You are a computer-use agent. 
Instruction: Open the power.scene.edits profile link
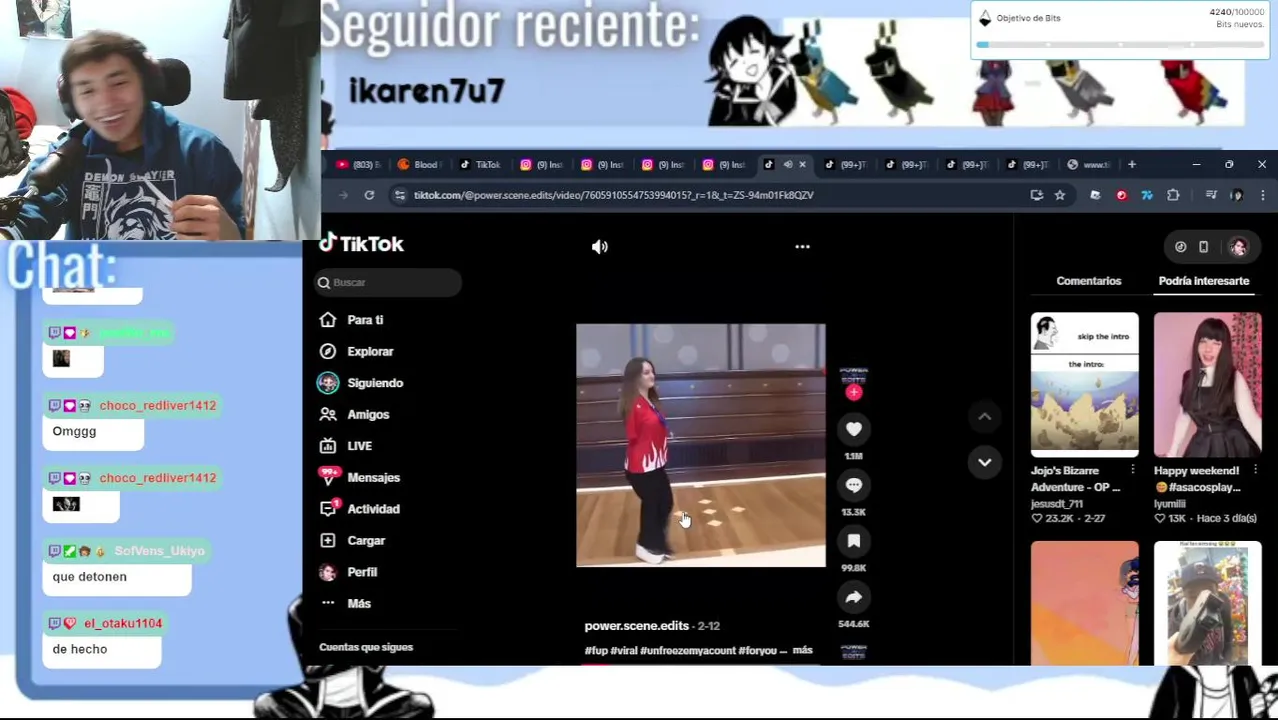coord(637,626)
